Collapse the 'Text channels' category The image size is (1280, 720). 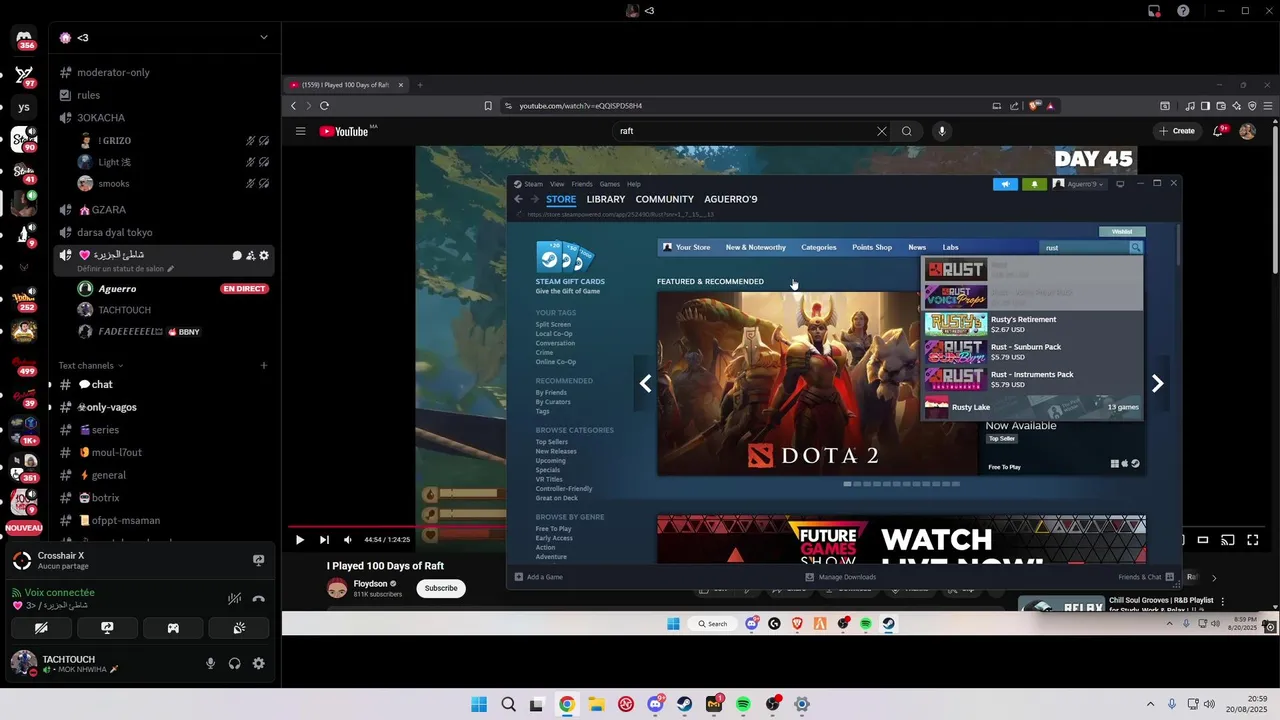point(91,365)
